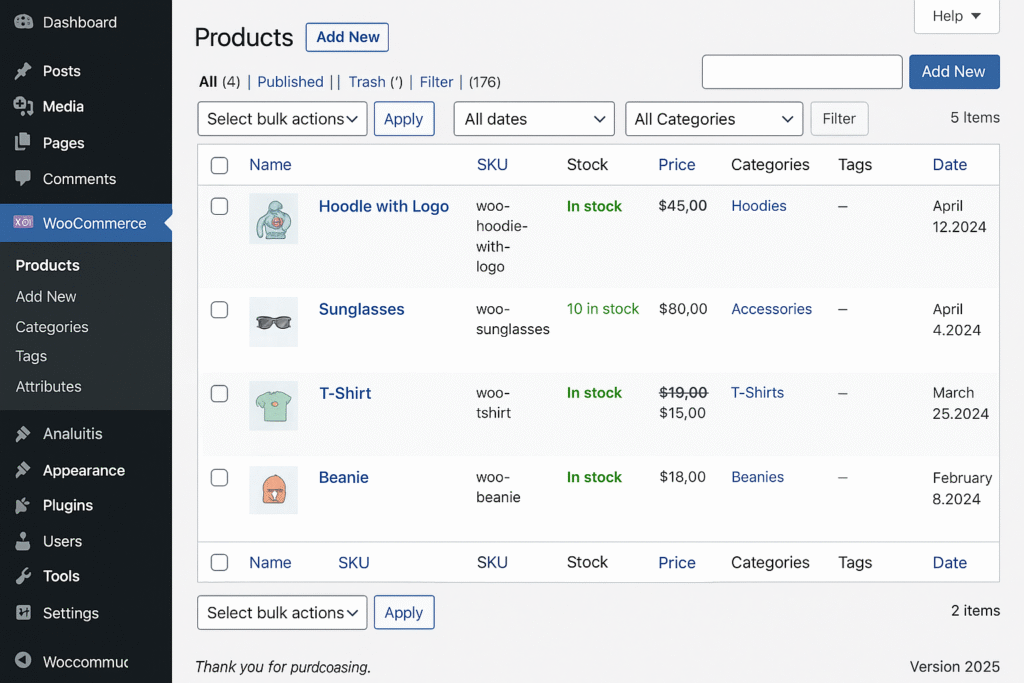Open the All dates dropdown

tap(534, 119)
